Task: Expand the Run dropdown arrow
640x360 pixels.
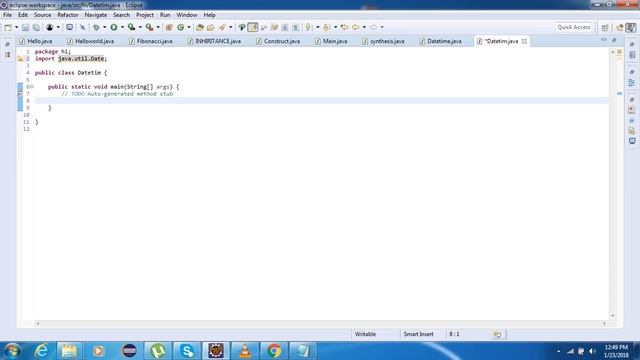Action: pyautogui.click(x=122, y=27)
